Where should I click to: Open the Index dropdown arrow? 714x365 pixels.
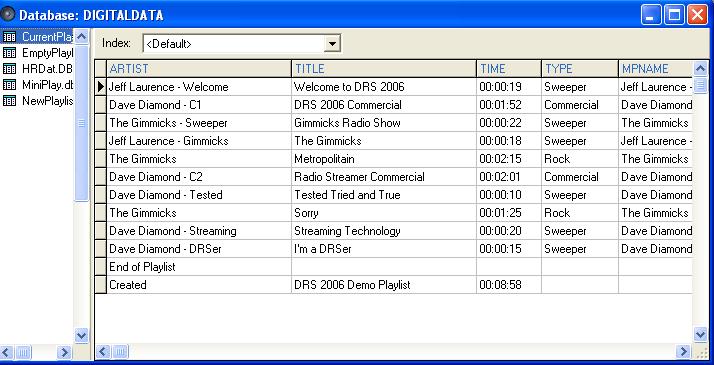332,44
